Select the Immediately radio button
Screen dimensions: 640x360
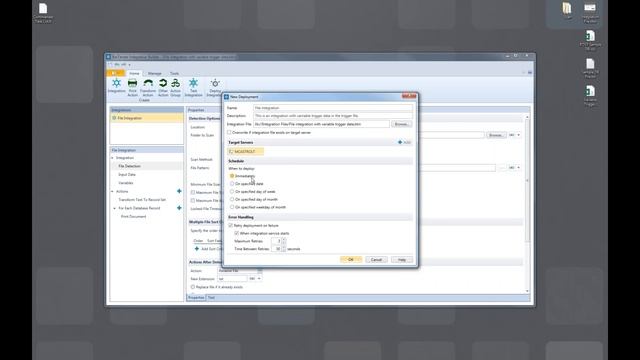232,176
